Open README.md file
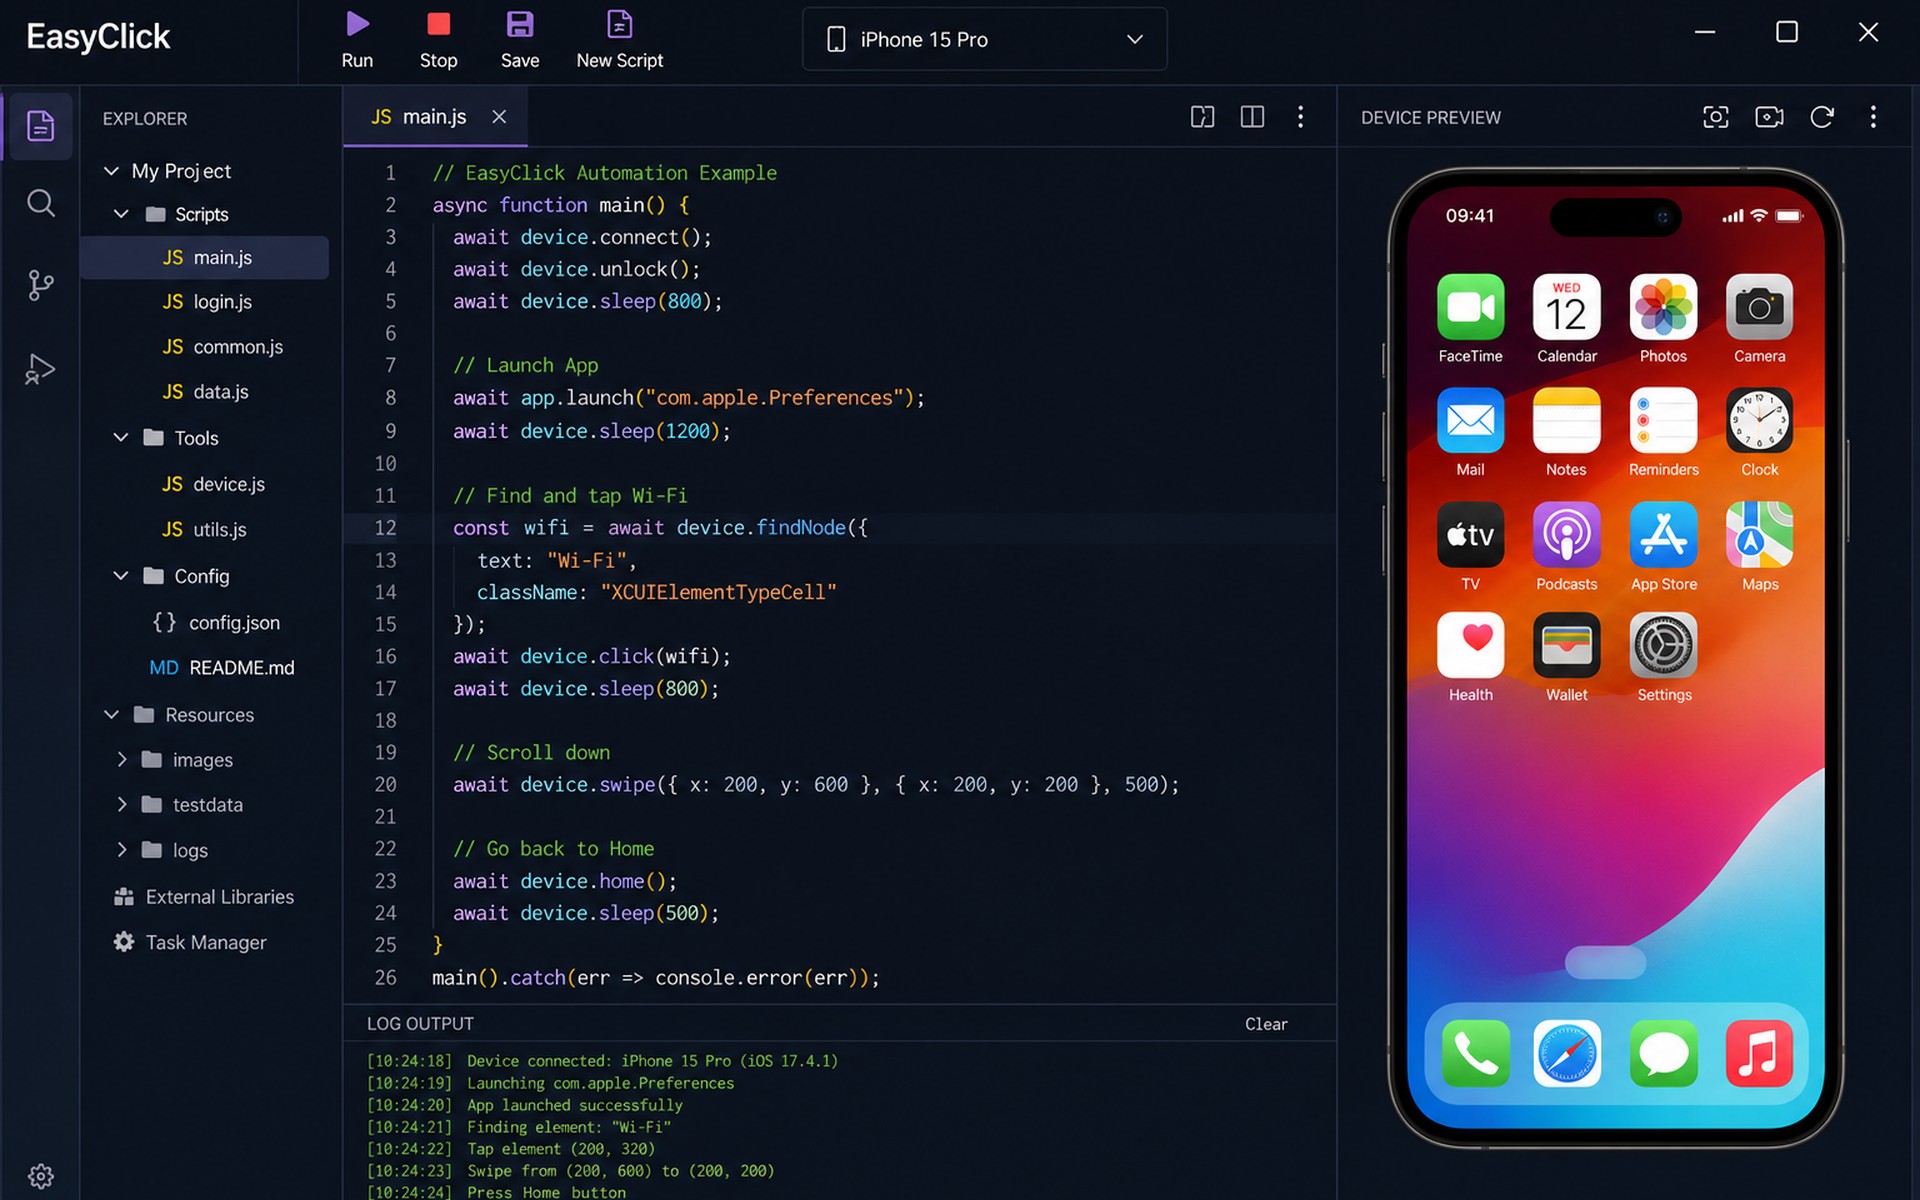The width and height of the screenshot is (1920, 1200). (221, 667)
